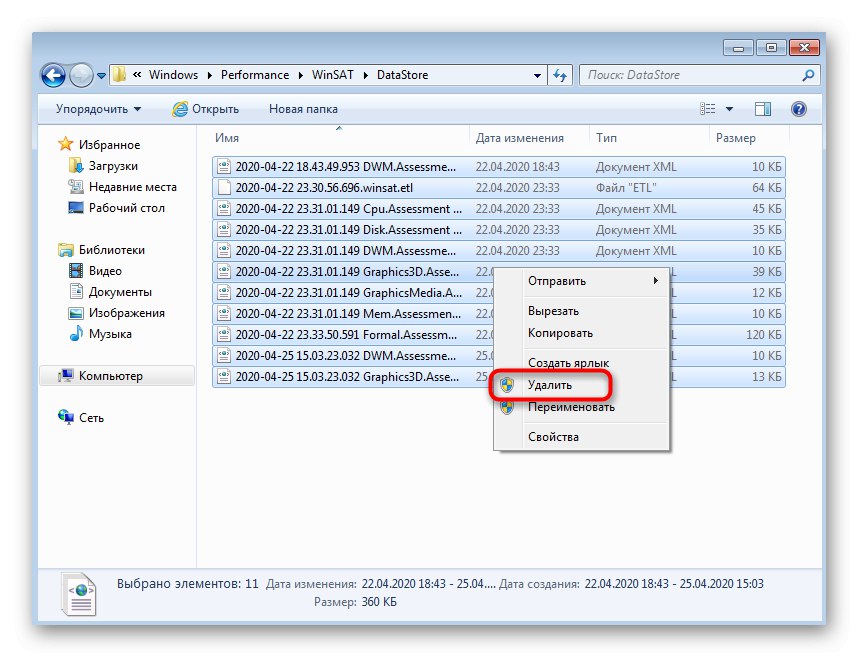Click the folder icon in the address bar
The height and width of the screenshot is (657, 858).
pos(118,74)
